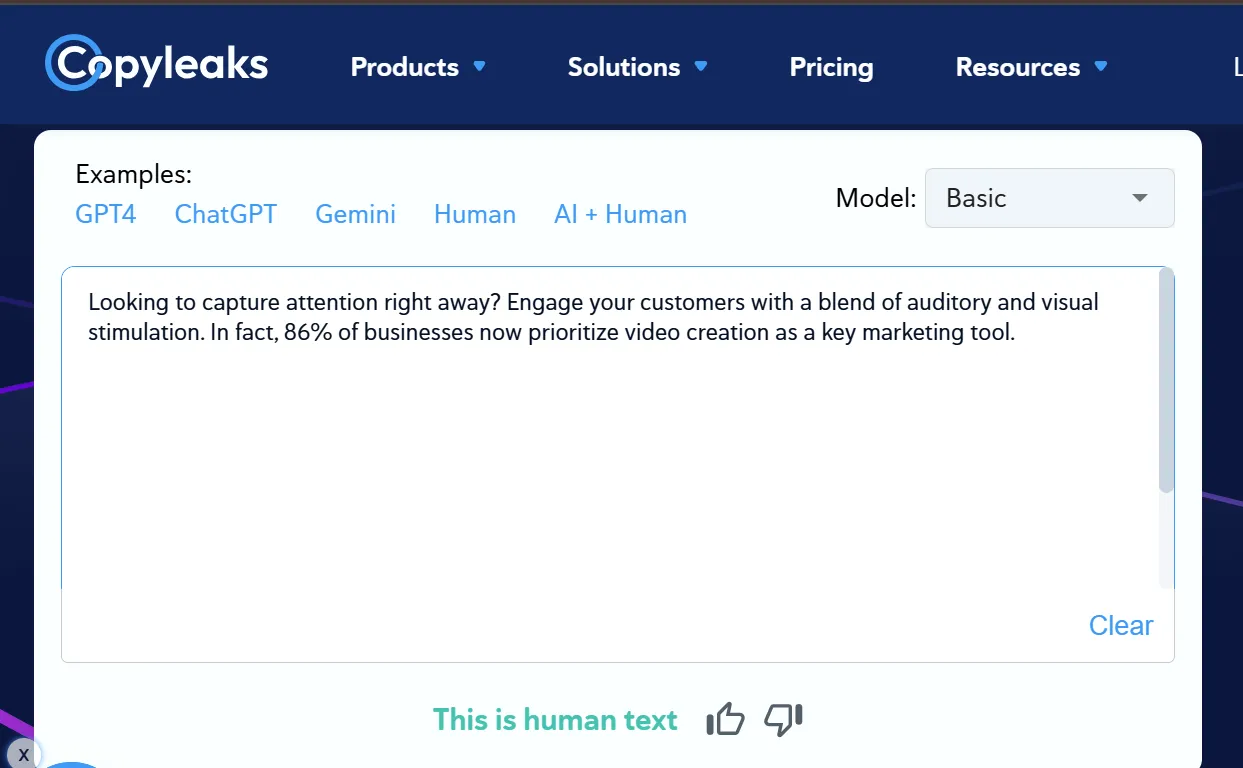Click the 'Model:' label
This screenshot has height=768, width=1243.
875,198
